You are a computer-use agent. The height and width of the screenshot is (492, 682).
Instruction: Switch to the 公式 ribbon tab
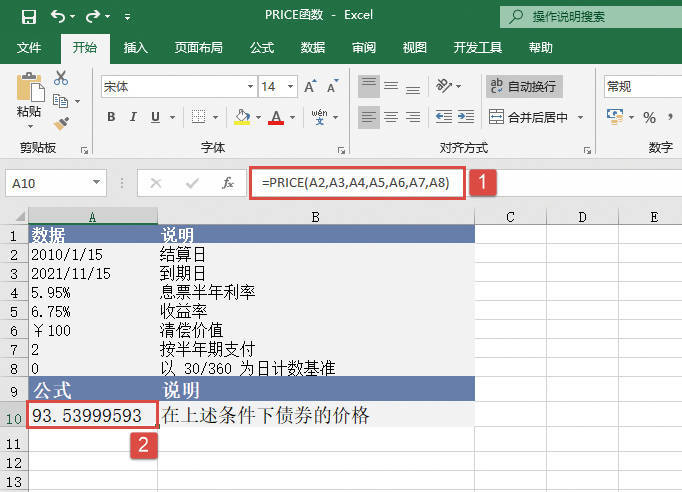pos(261,47)
